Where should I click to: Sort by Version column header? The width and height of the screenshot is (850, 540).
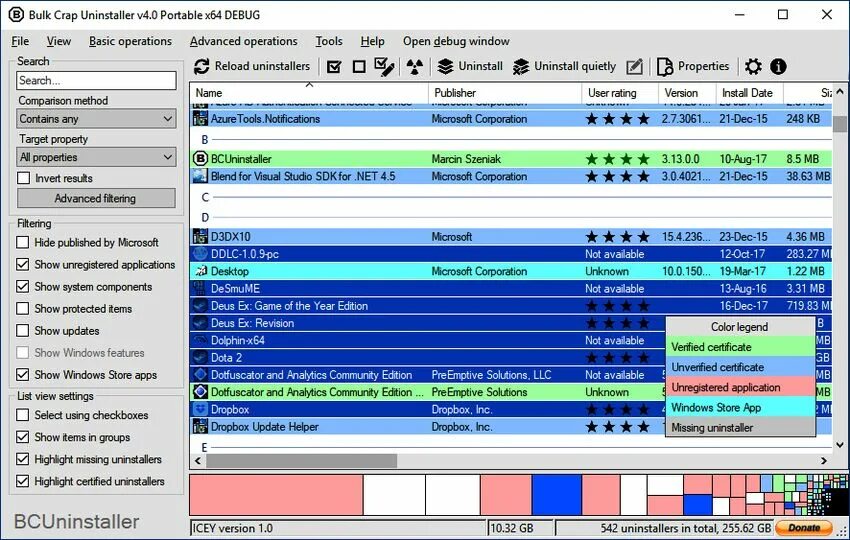click(x=687, y=93)
